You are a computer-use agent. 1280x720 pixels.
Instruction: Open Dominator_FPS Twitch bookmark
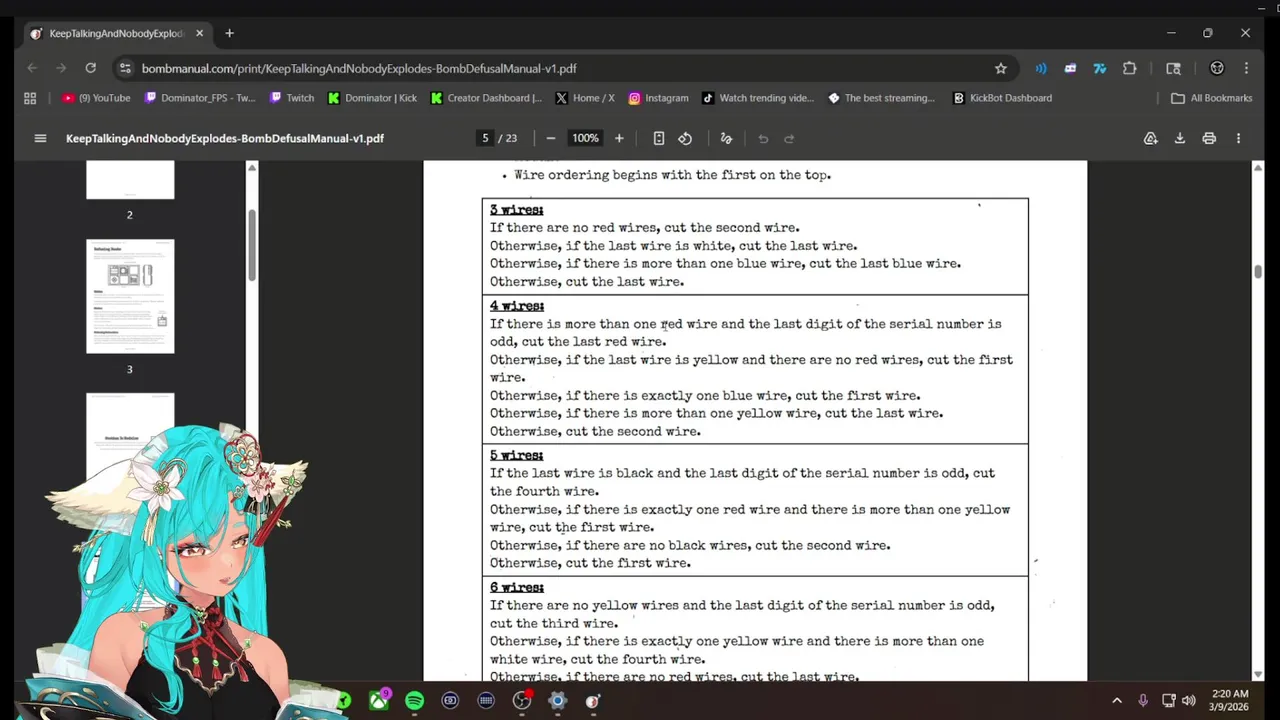[x=200, y=98]
